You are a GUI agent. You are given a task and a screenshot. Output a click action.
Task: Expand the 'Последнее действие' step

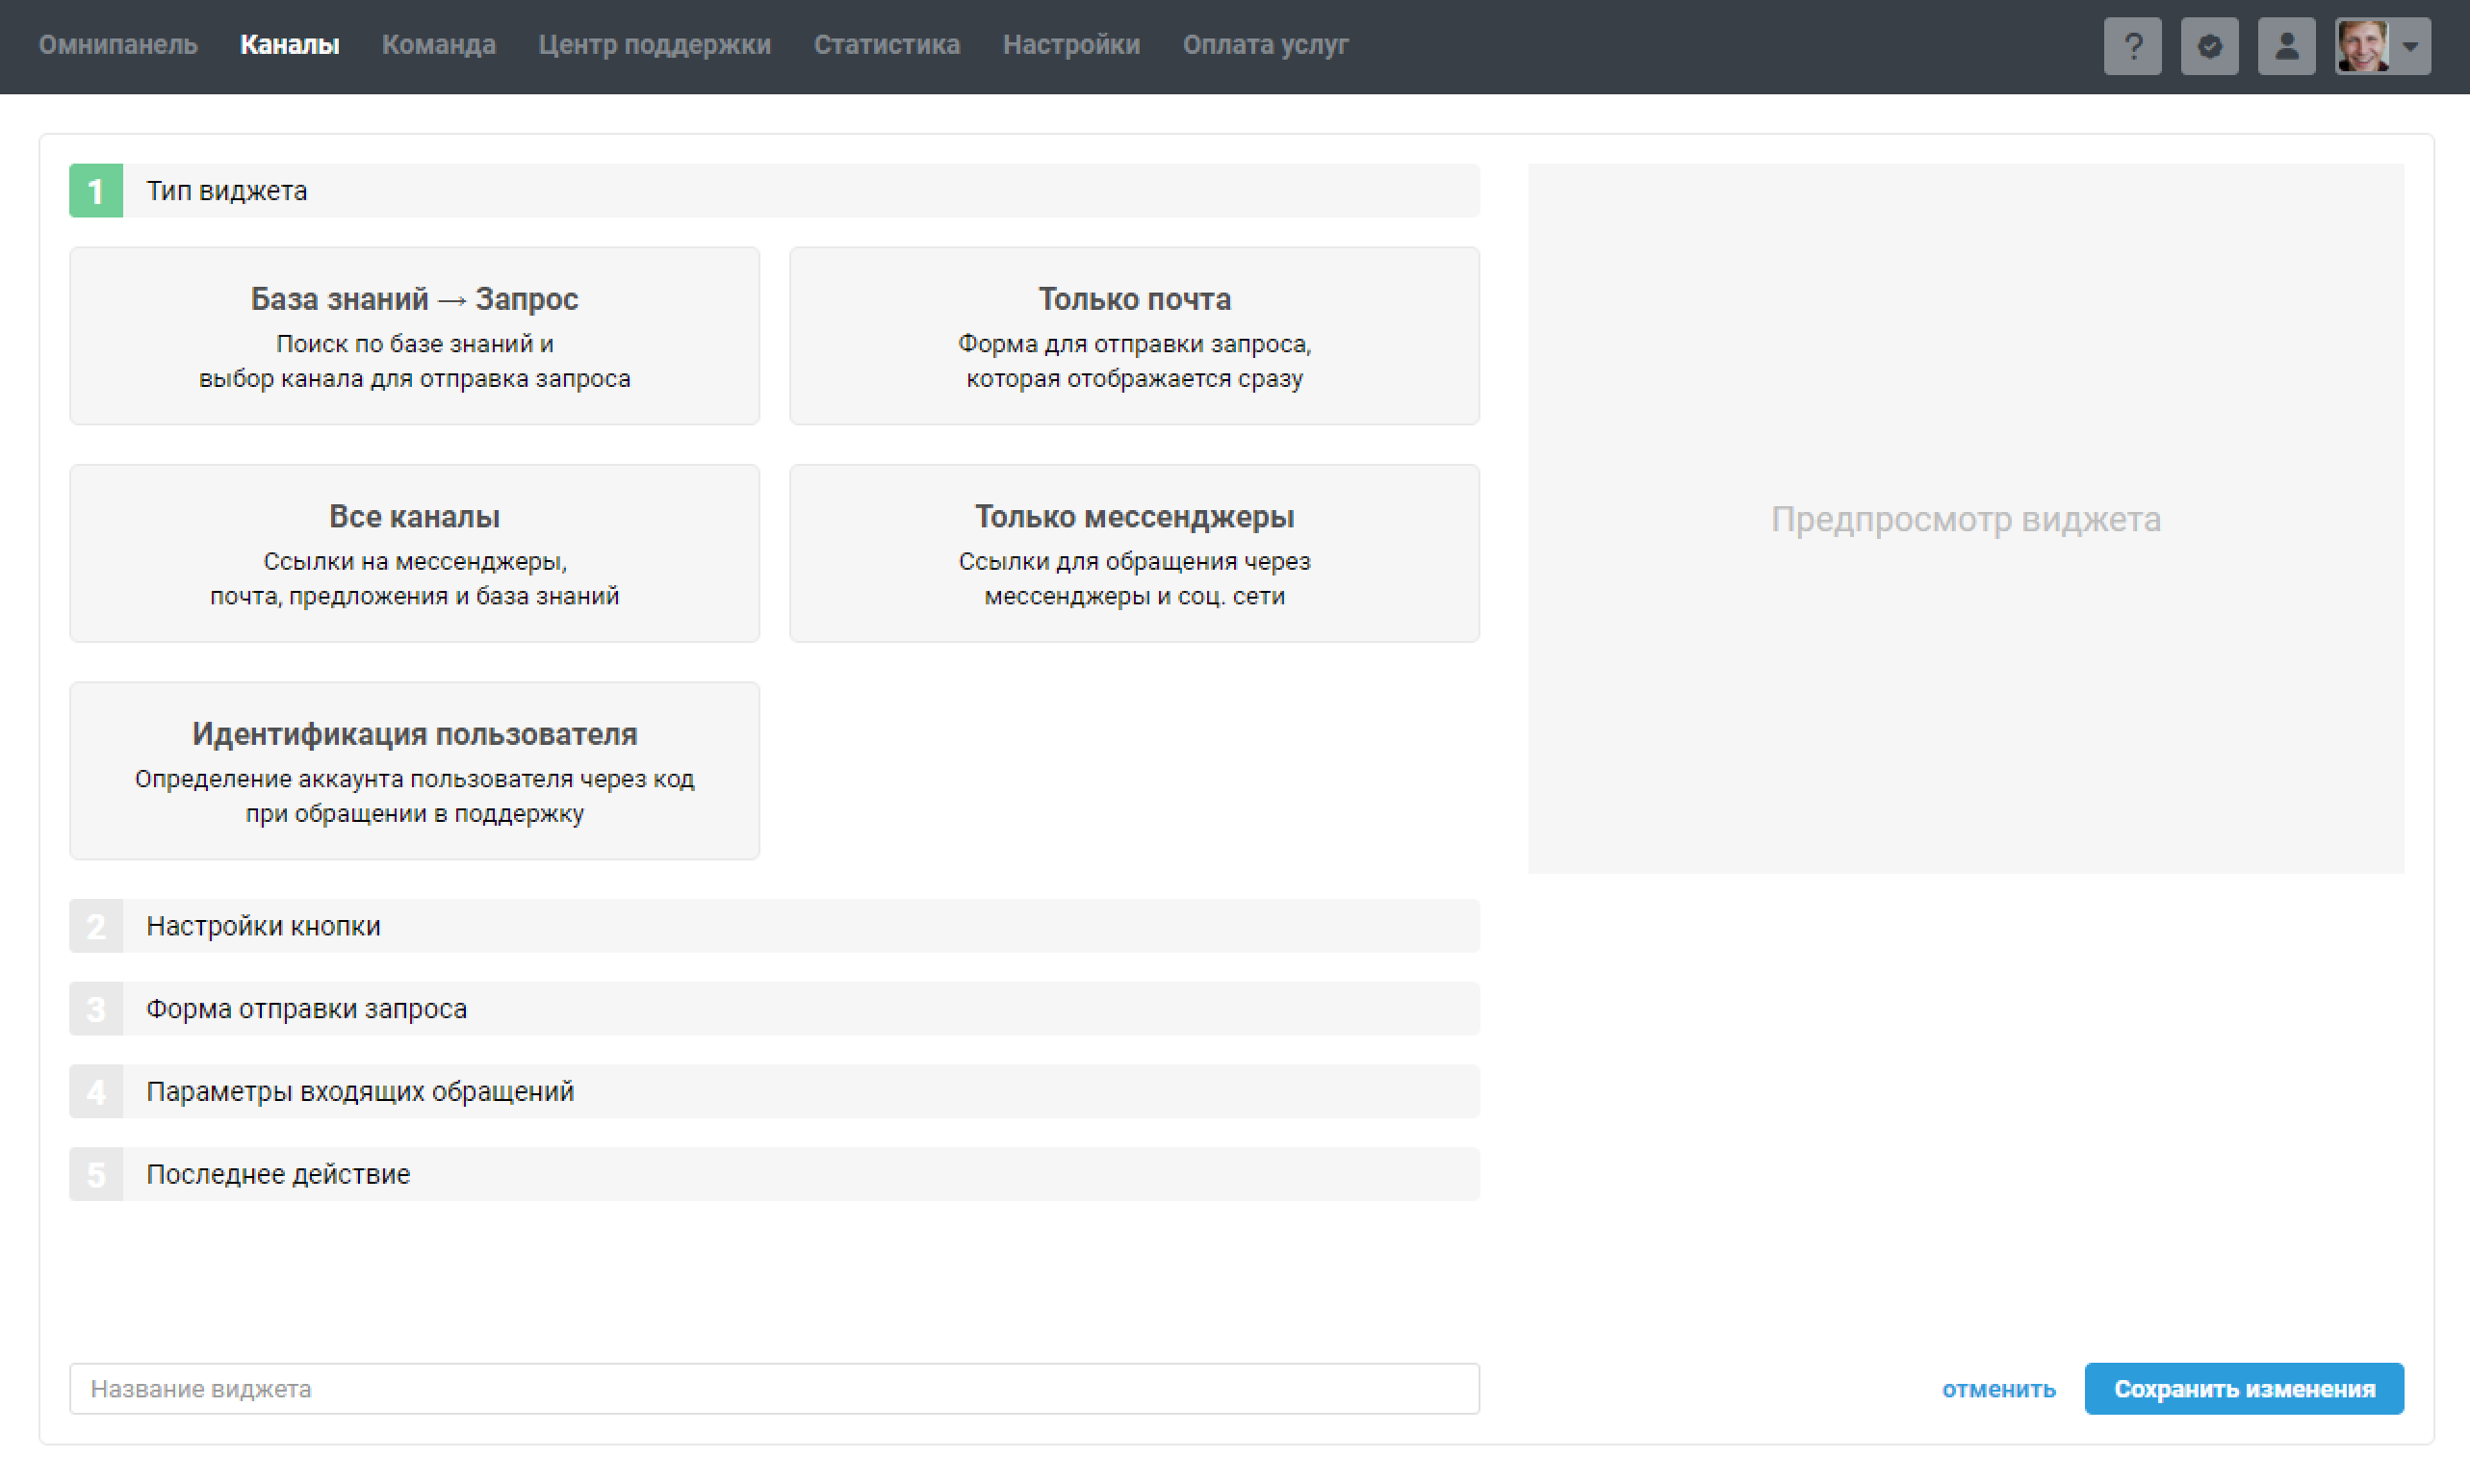tap(773, 1173)
